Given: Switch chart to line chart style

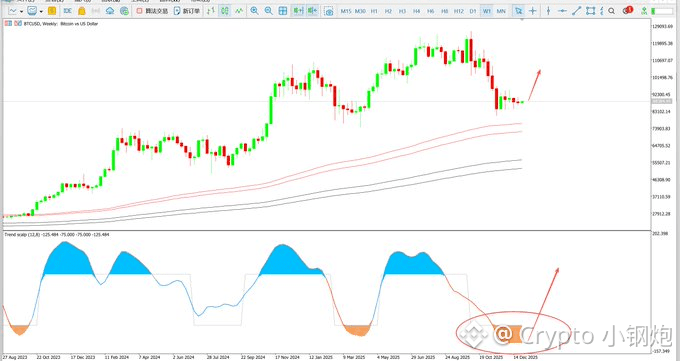Looking at the screenshot, I should coord(239,11).
